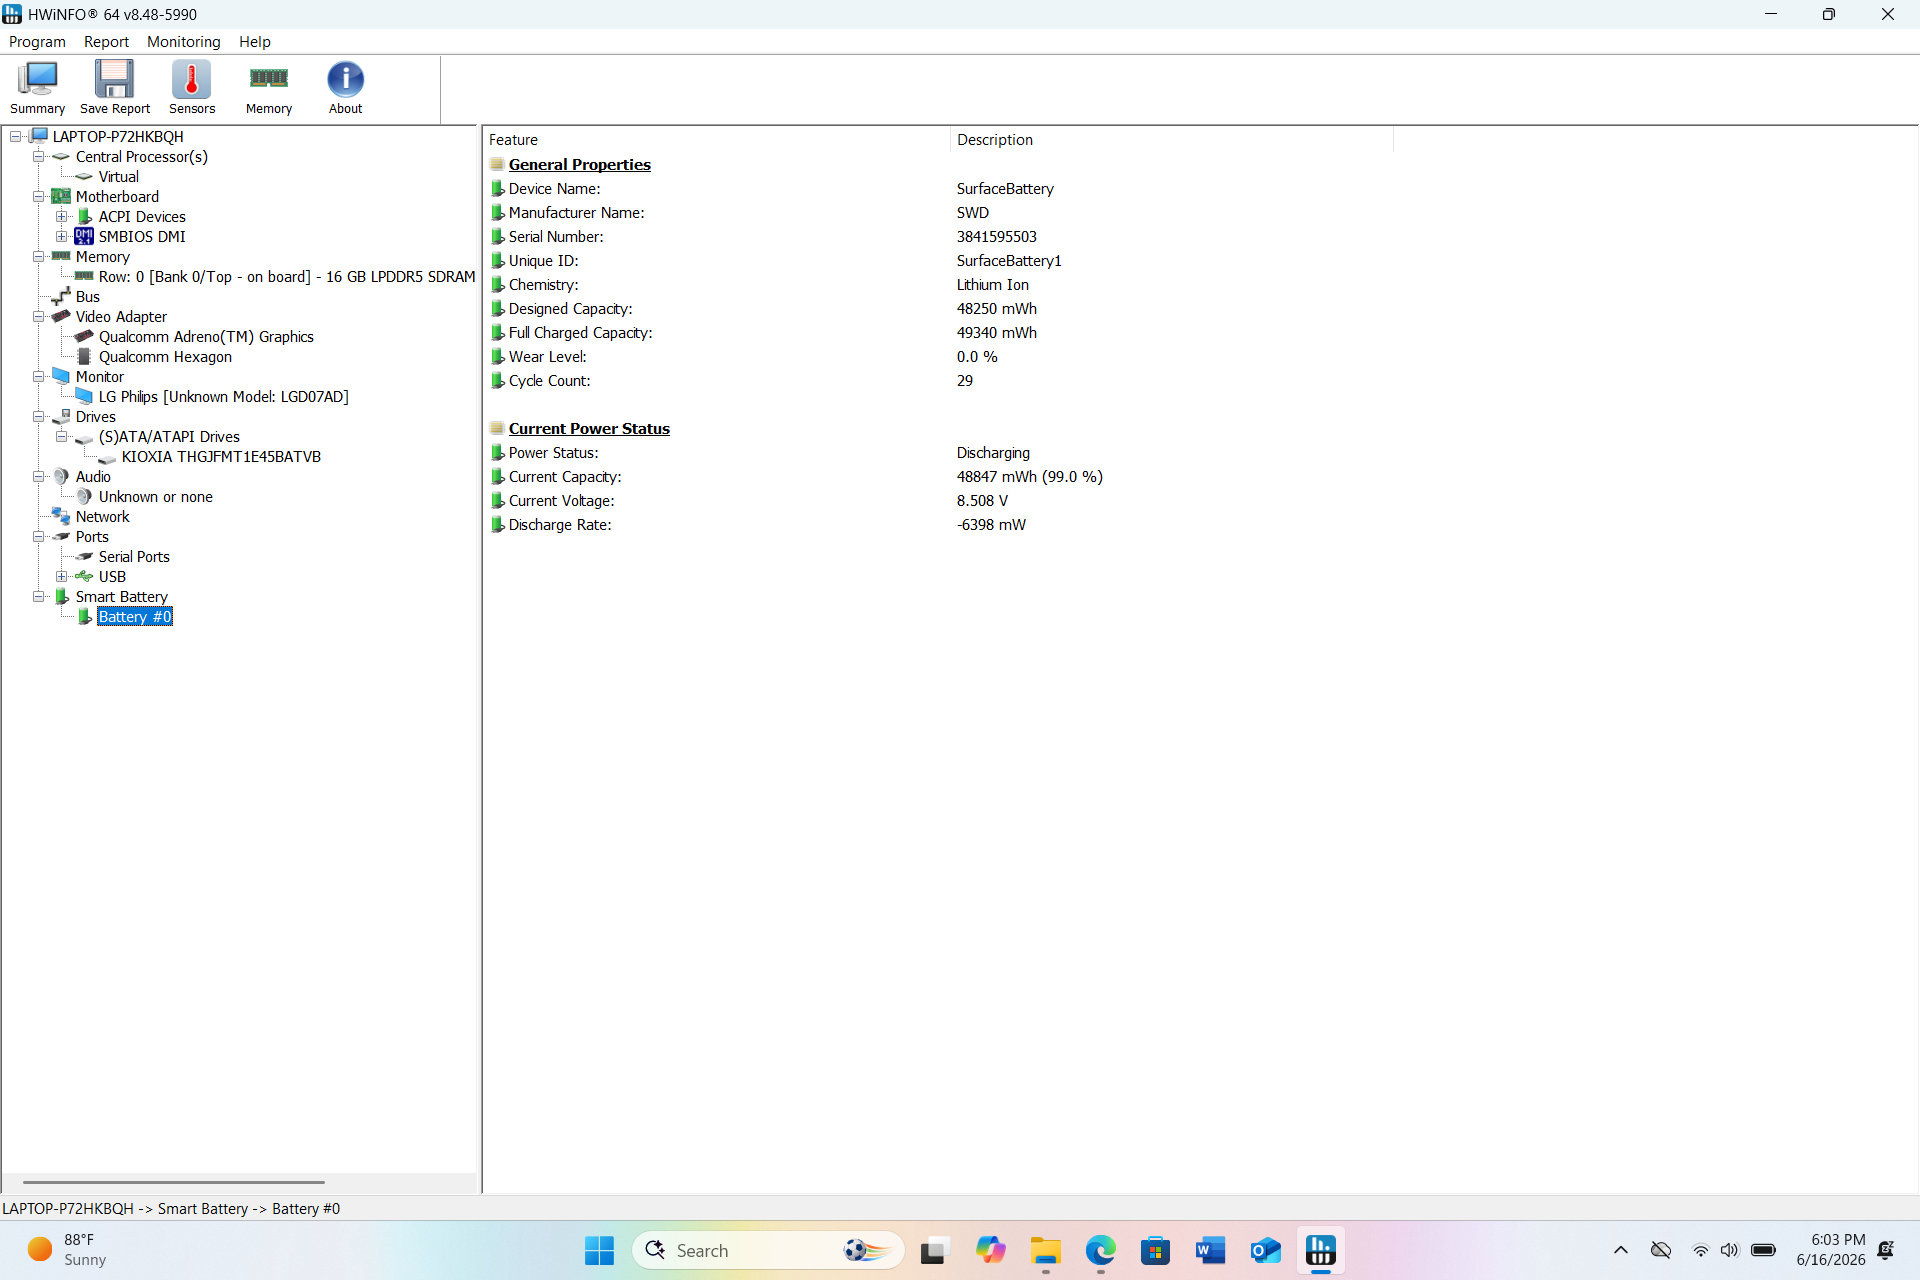
Task: Open File Explorer from taskbar
Action: [x=1046, y=1250]
